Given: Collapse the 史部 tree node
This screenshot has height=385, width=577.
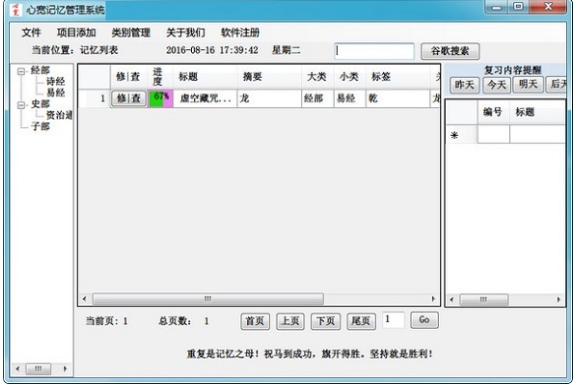Looking at the screenshot, I should click(x=22, y=105).
